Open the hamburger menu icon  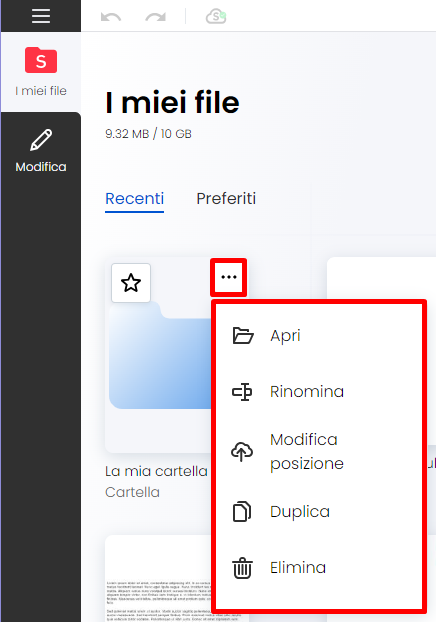(41, 16)
